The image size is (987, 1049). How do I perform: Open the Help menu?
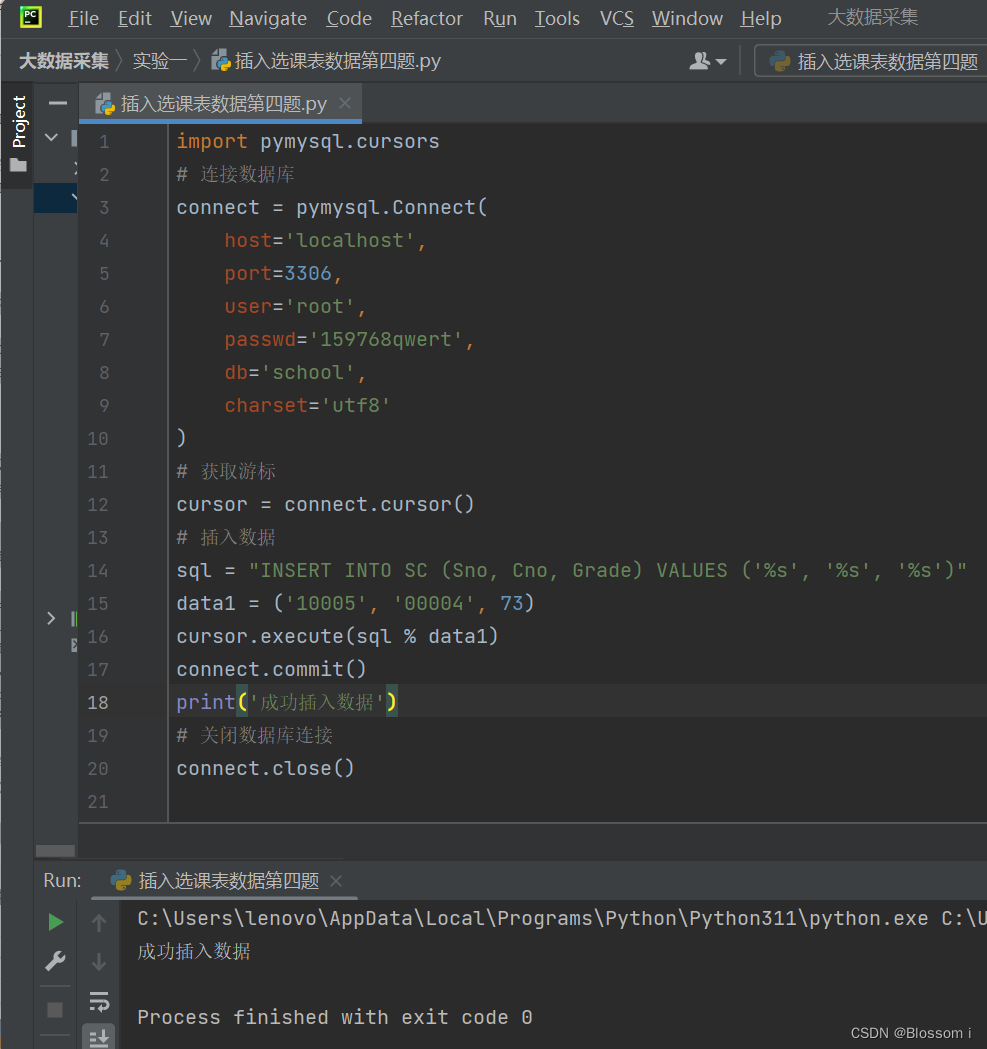point(761,18)
